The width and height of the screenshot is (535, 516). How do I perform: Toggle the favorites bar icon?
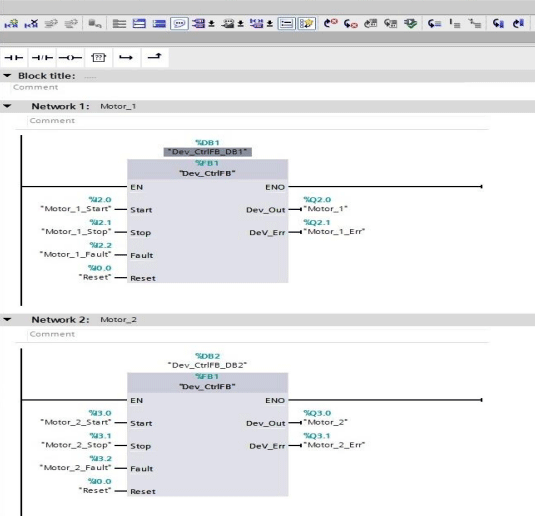(x=306, y=24)
